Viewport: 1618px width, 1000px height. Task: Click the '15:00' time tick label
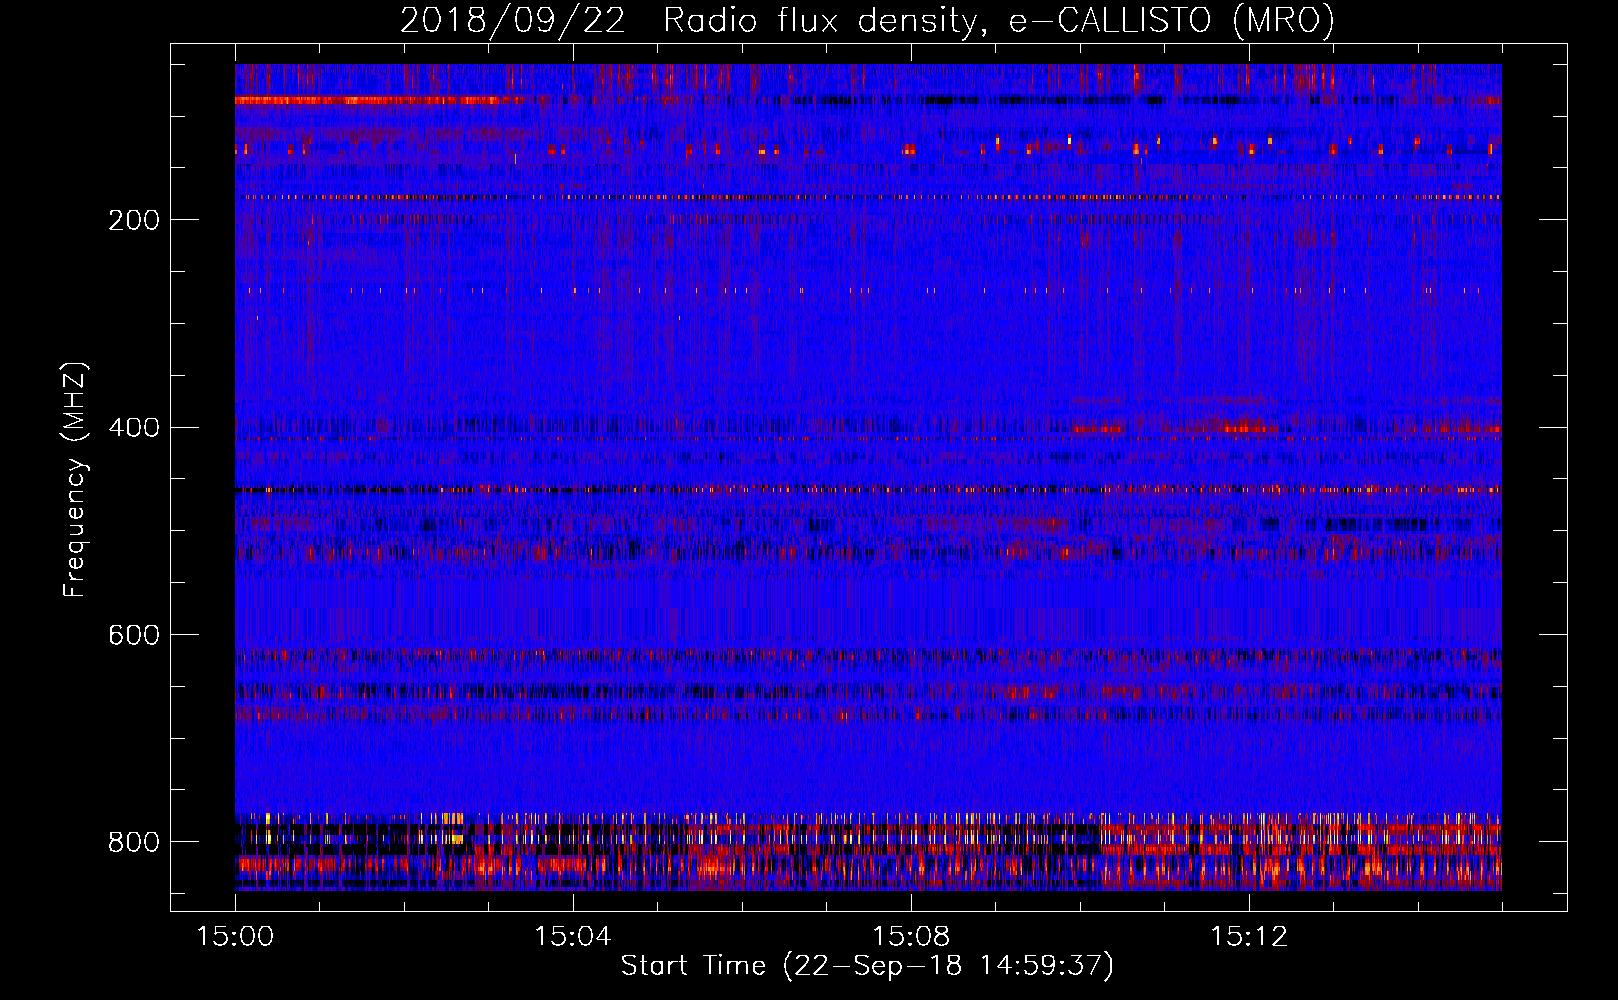click(x=235, y=936)
